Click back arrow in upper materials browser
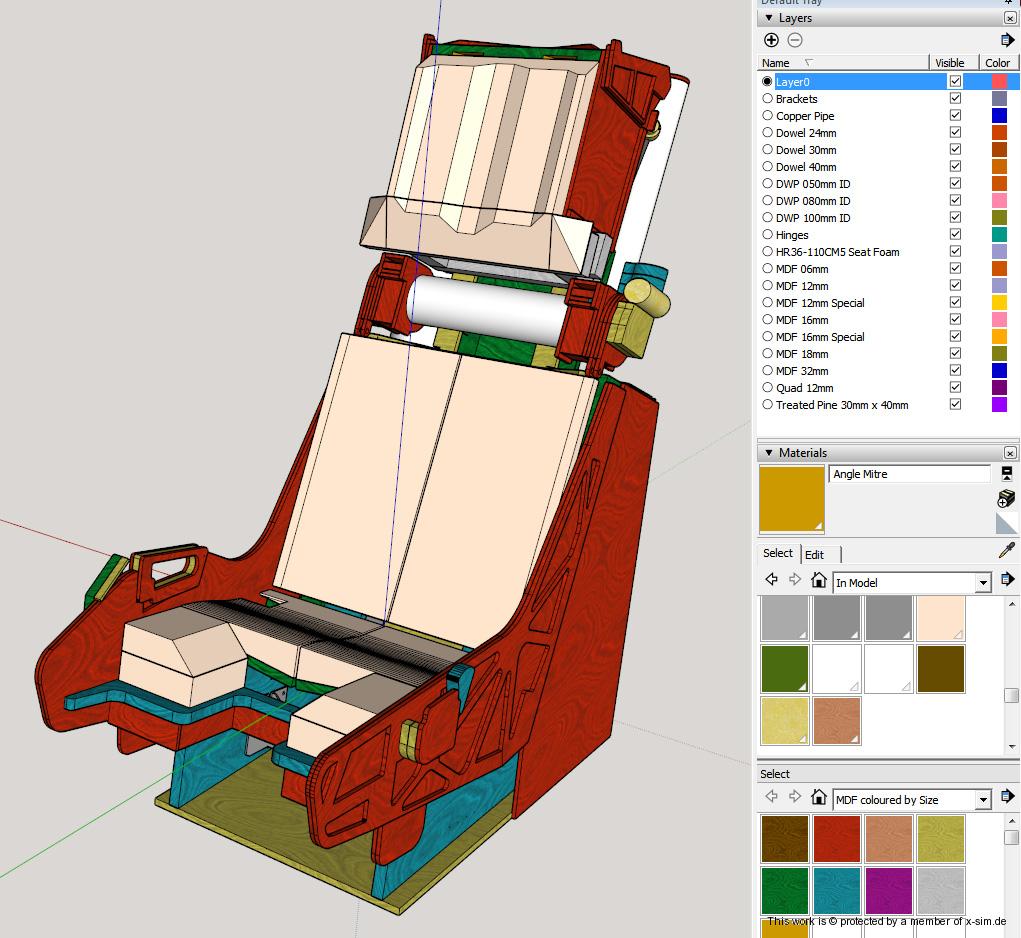This screenshot has height=938, width=1021. pos(771,580)
